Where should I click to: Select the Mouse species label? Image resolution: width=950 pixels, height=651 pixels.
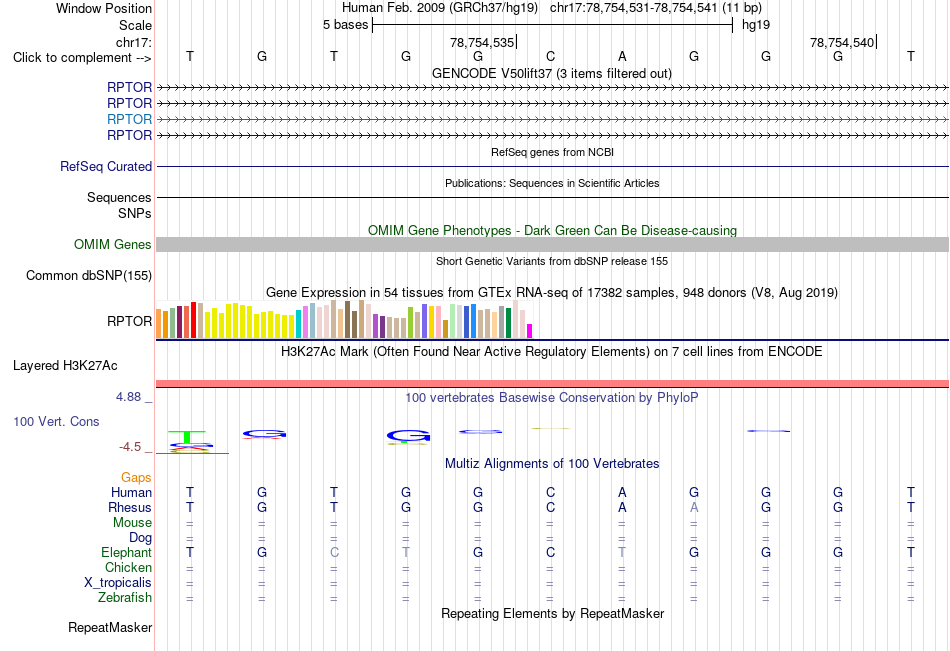coord(132,522)
